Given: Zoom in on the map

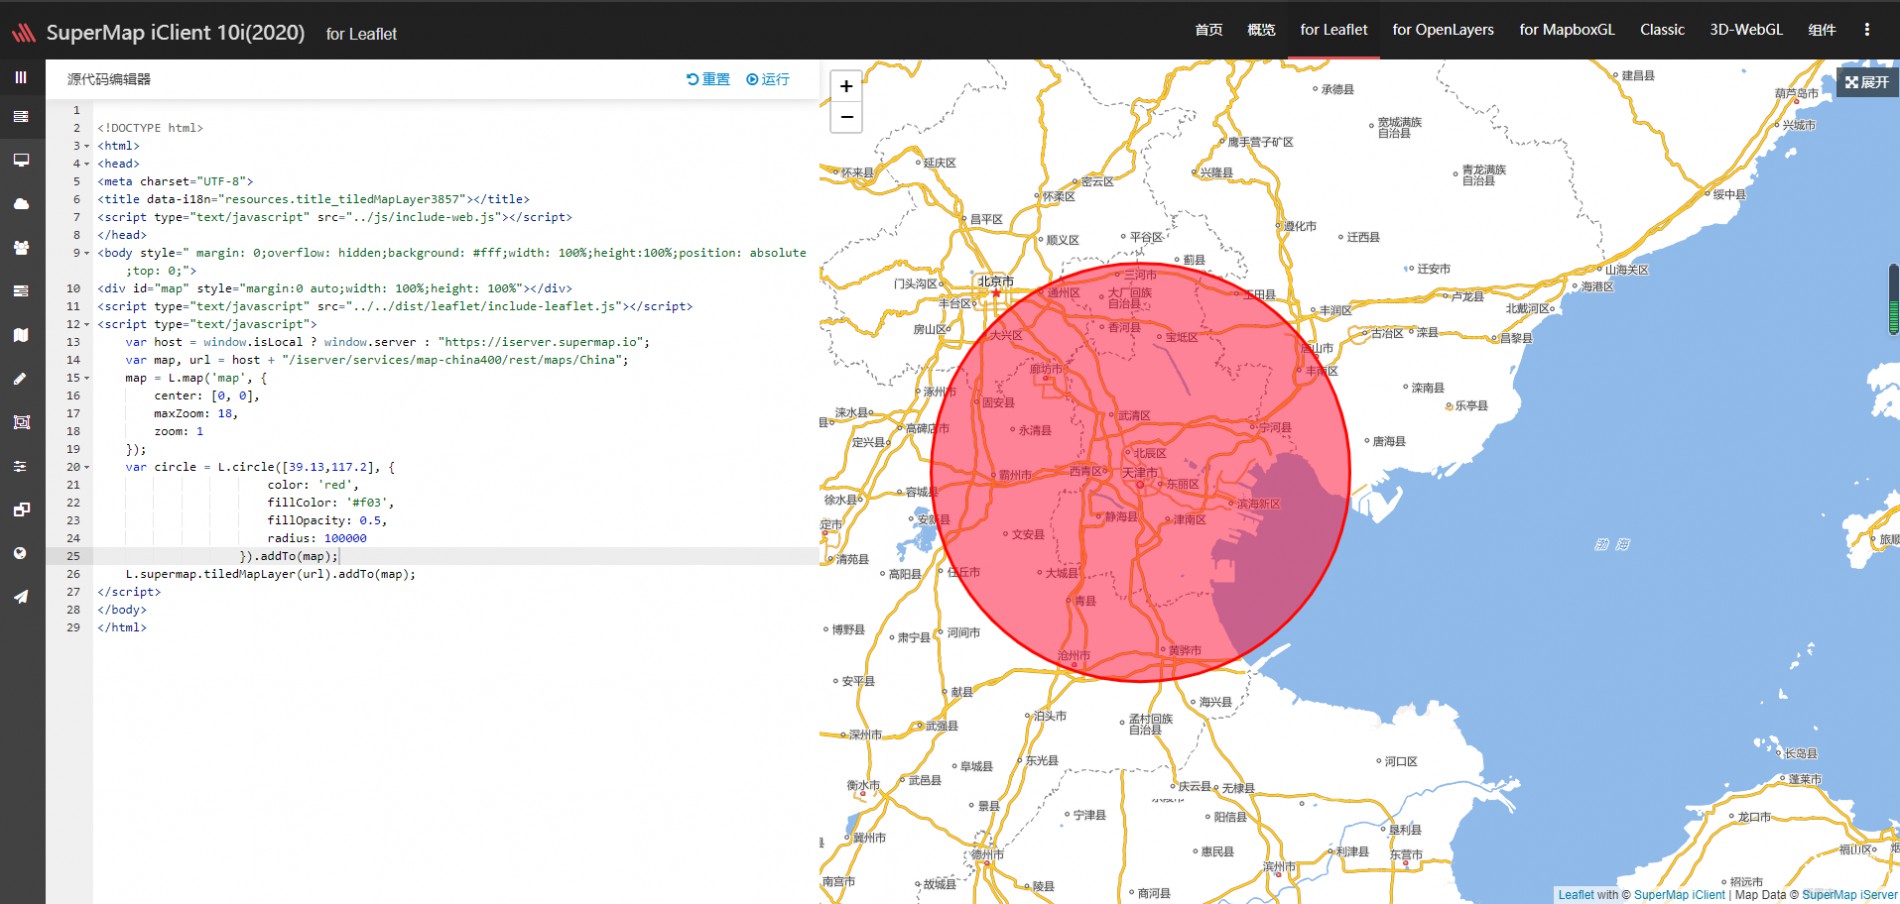Looking at the screenshot, I should click(x=846, y=86).
